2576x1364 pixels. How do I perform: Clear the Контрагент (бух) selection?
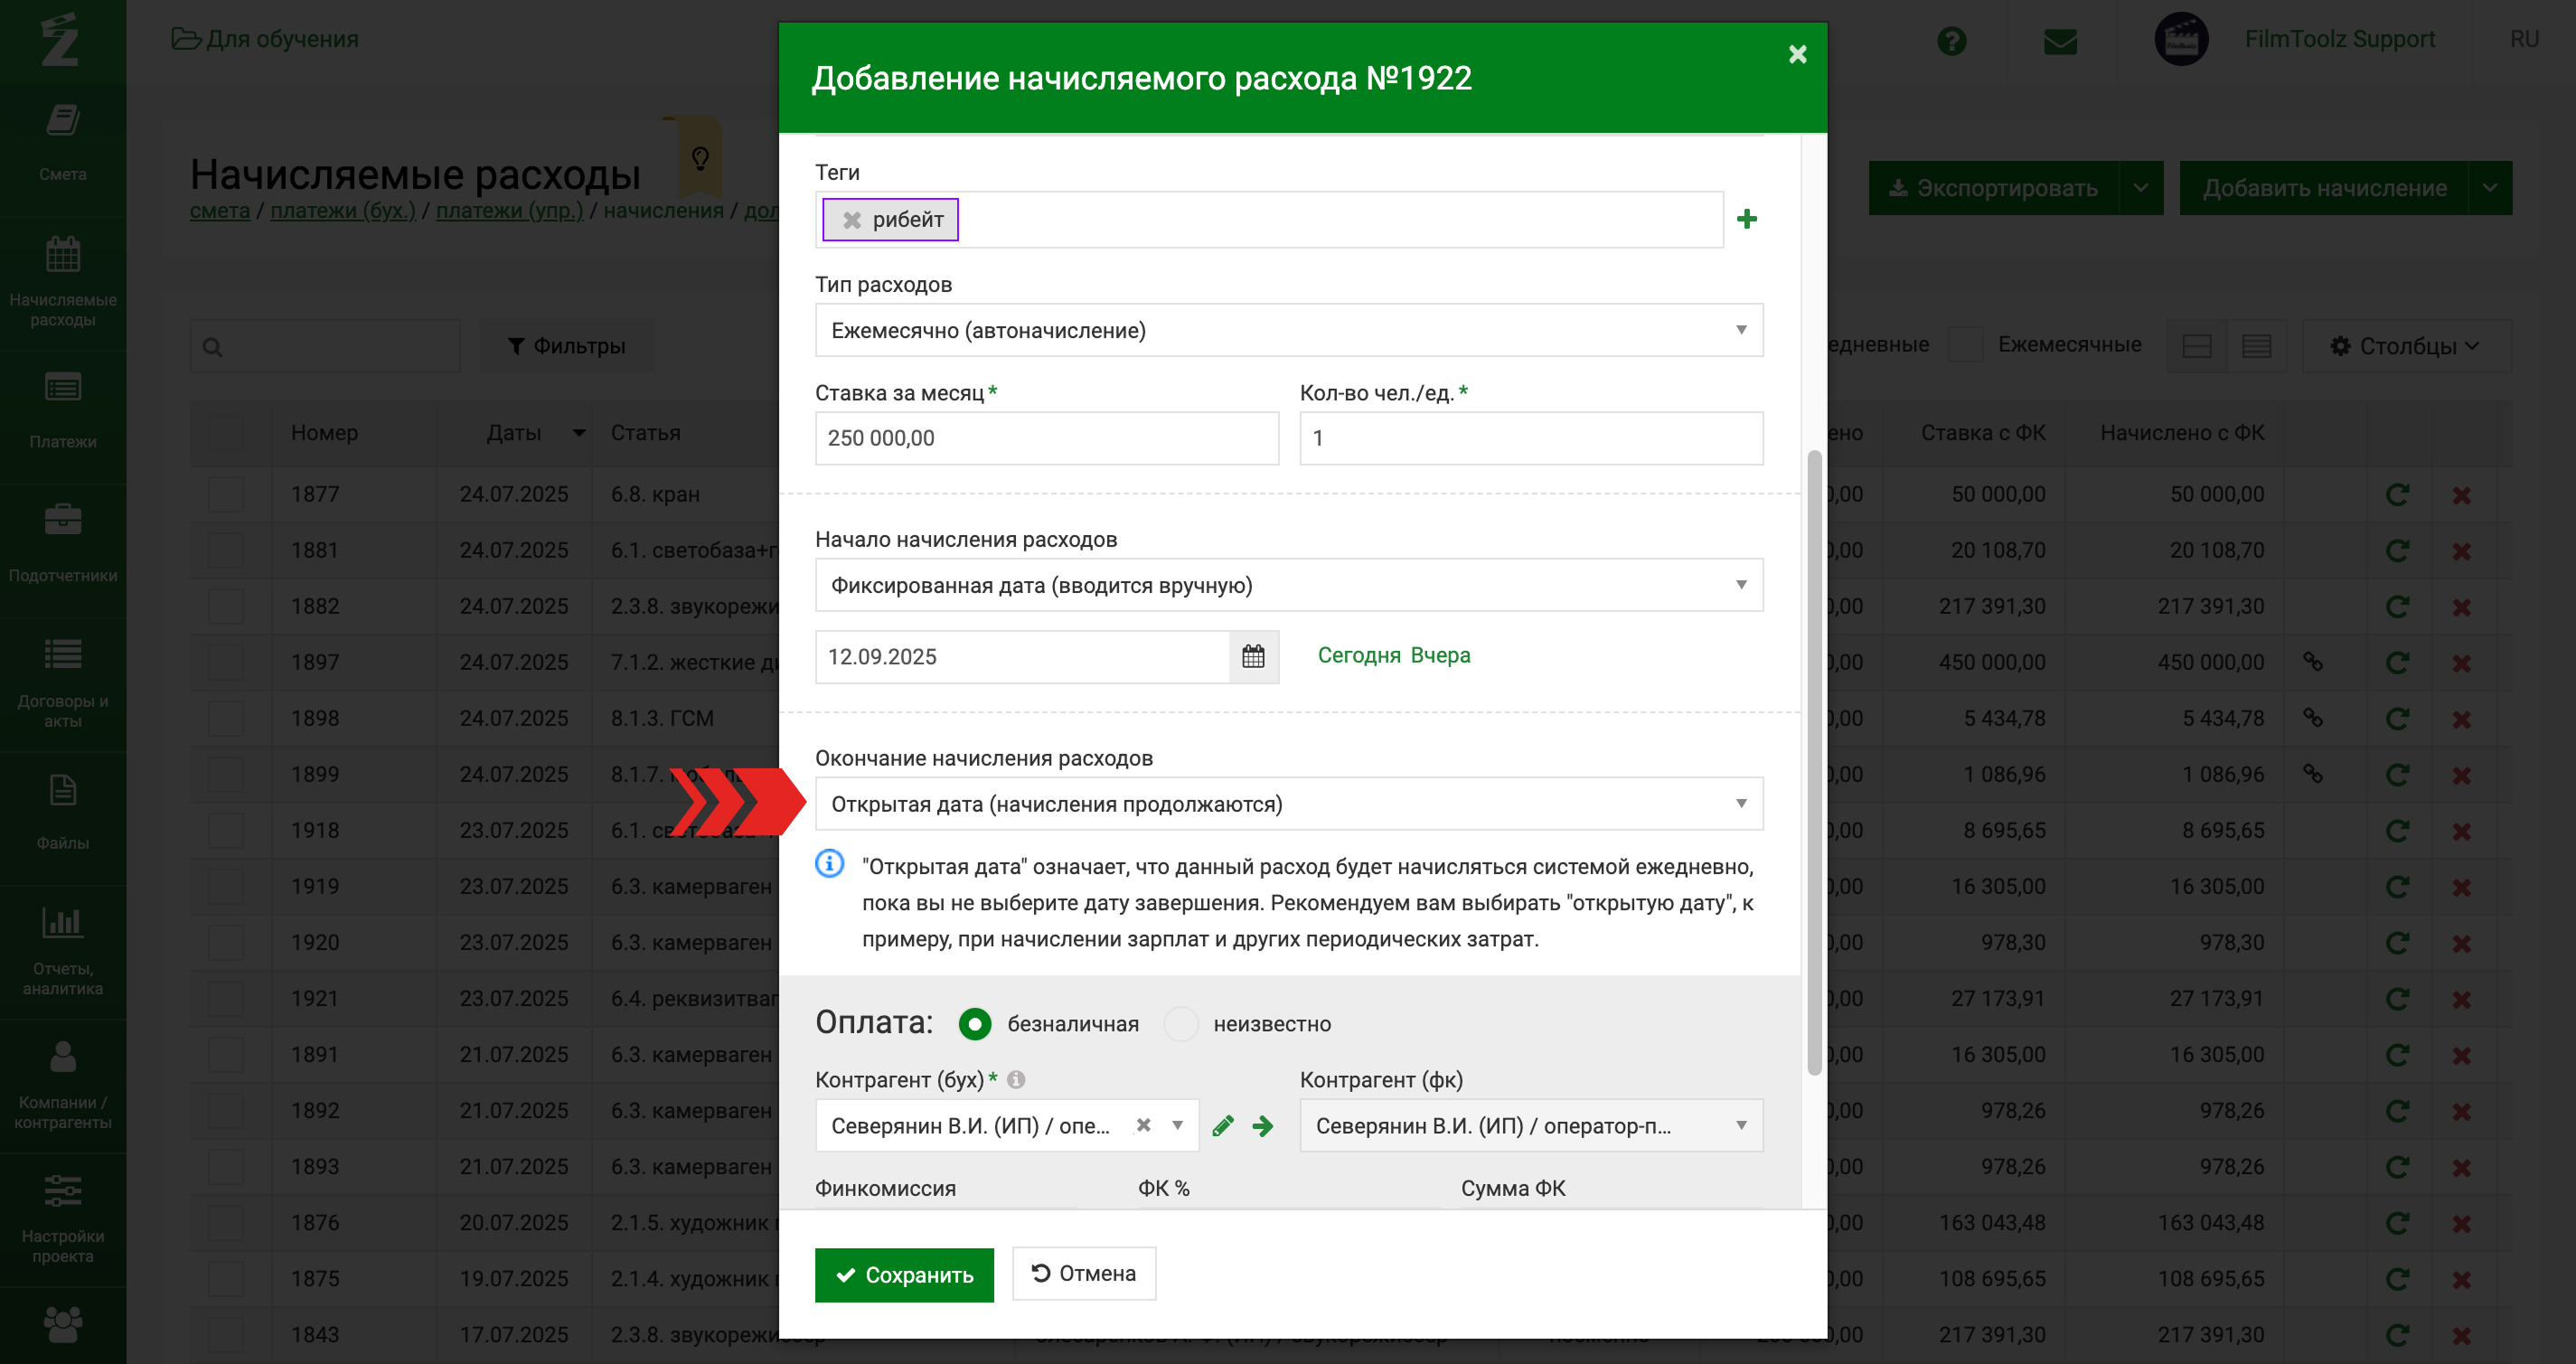(x=1143, y=1125)
